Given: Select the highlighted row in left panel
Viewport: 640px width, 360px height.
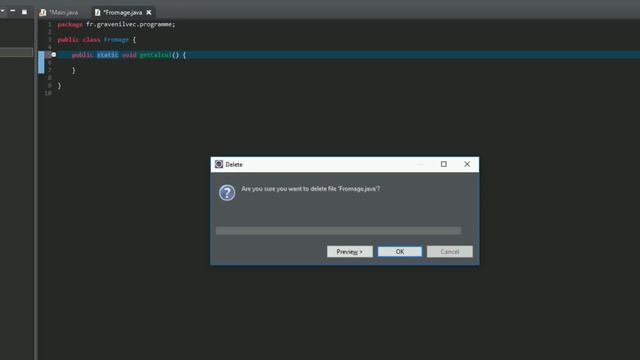Looking at the screenshot, I should [x=16, y=52].
